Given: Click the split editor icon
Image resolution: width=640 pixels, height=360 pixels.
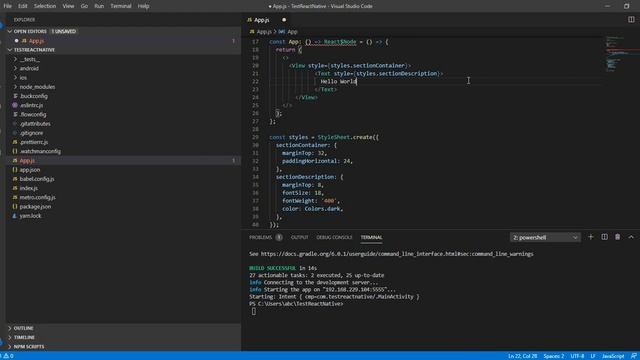Looking at the screenshot, I should pyautogui.click(x=631, y=20).
